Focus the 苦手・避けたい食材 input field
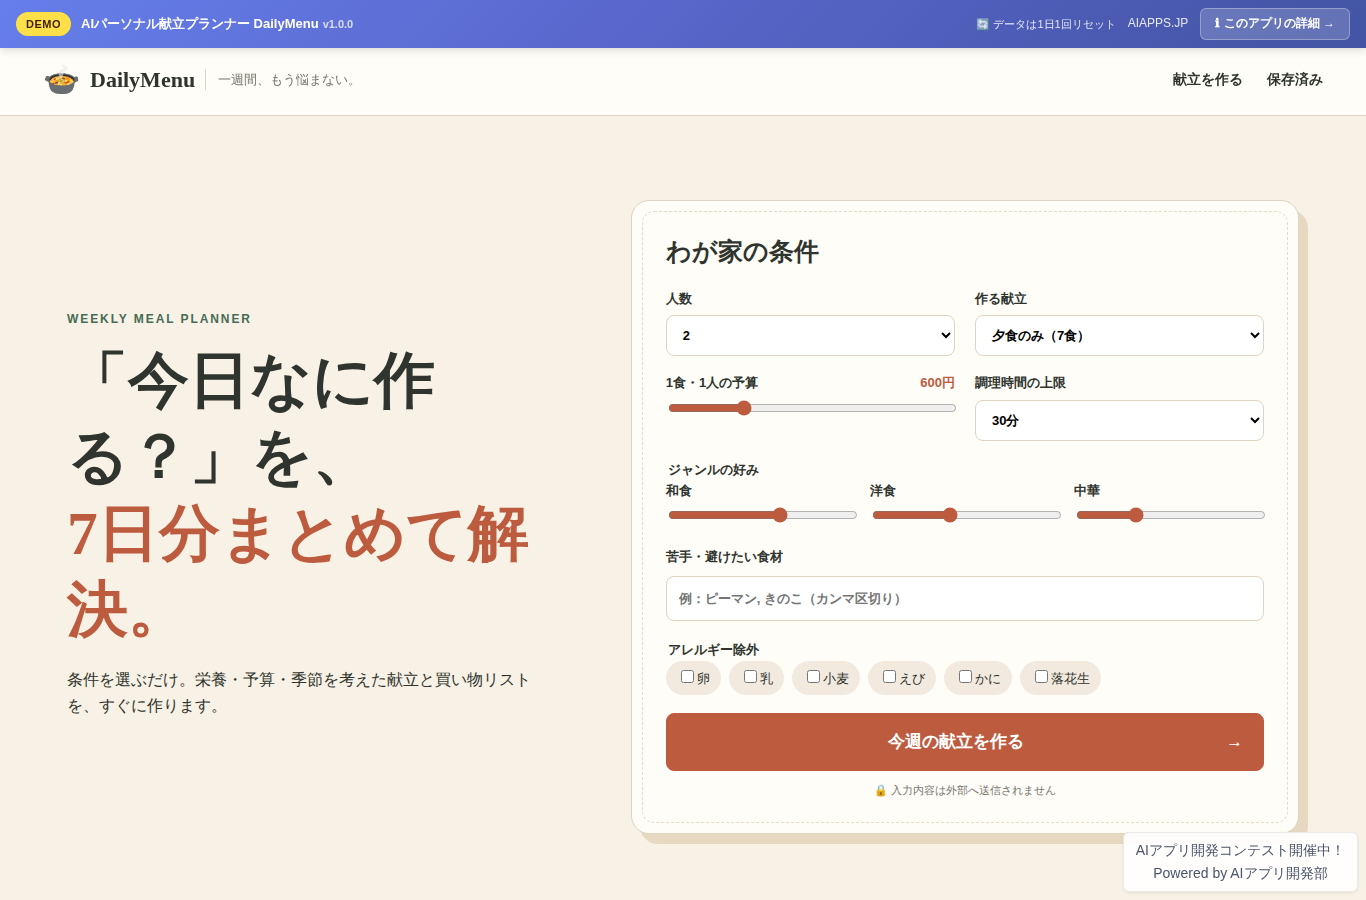The image size is (1366, 900). pos(965,598)
